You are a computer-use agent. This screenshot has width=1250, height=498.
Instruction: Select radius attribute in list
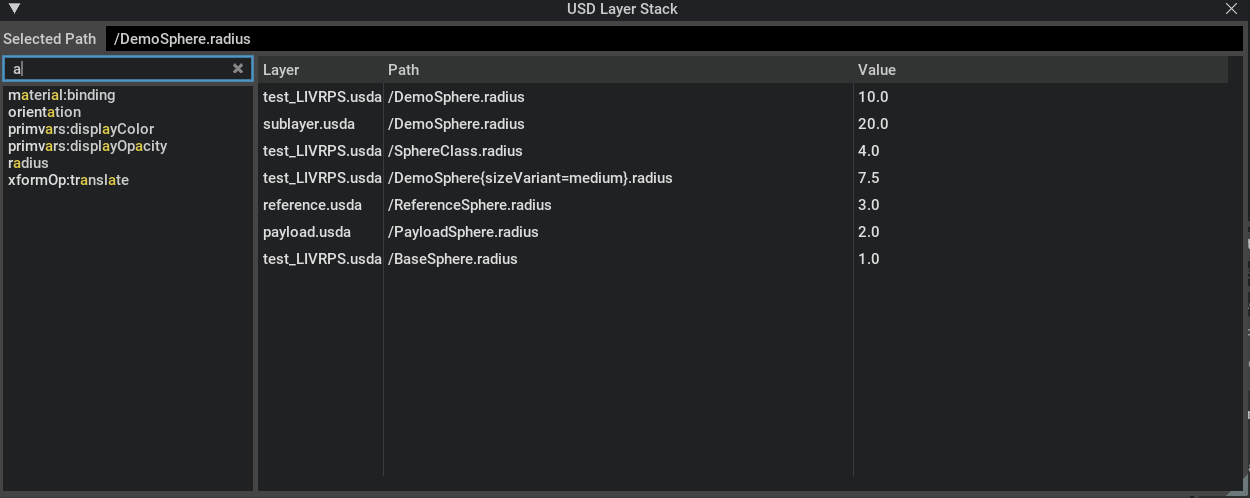click(28, 163)
